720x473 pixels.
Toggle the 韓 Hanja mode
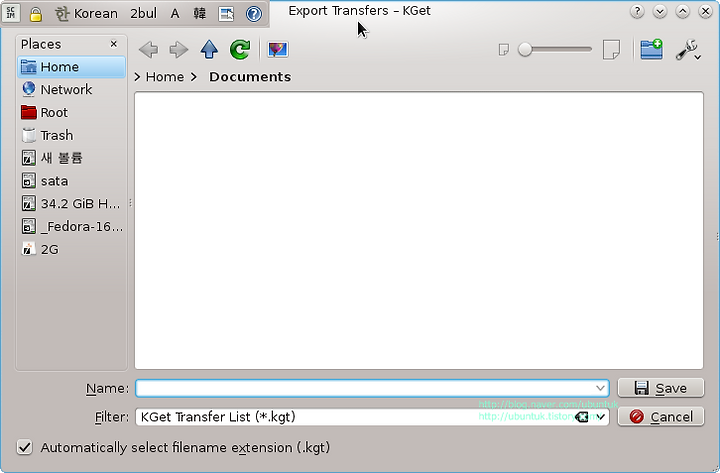[x=199, y=14]
